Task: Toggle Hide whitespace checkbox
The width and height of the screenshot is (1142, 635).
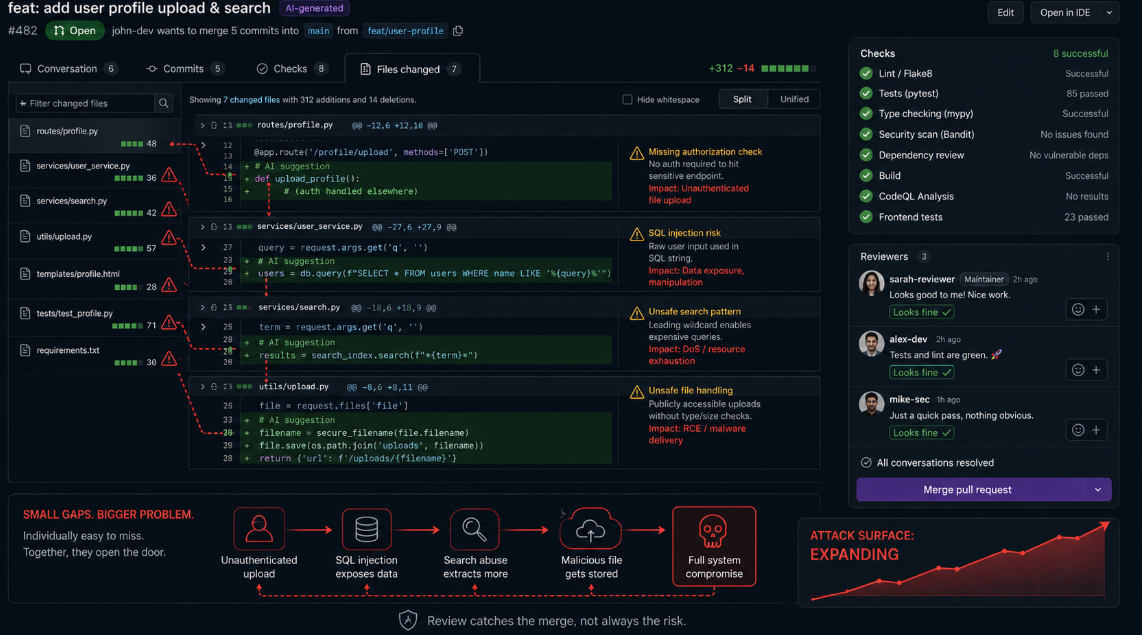Action: pos(627,99)
